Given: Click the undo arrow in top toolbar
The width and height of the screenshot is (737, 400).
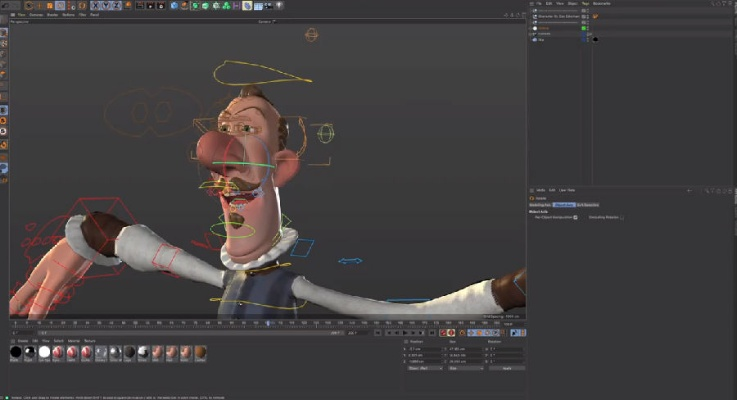Looking at the screenshot, I should pyautogui.click(x=6, y=6).
